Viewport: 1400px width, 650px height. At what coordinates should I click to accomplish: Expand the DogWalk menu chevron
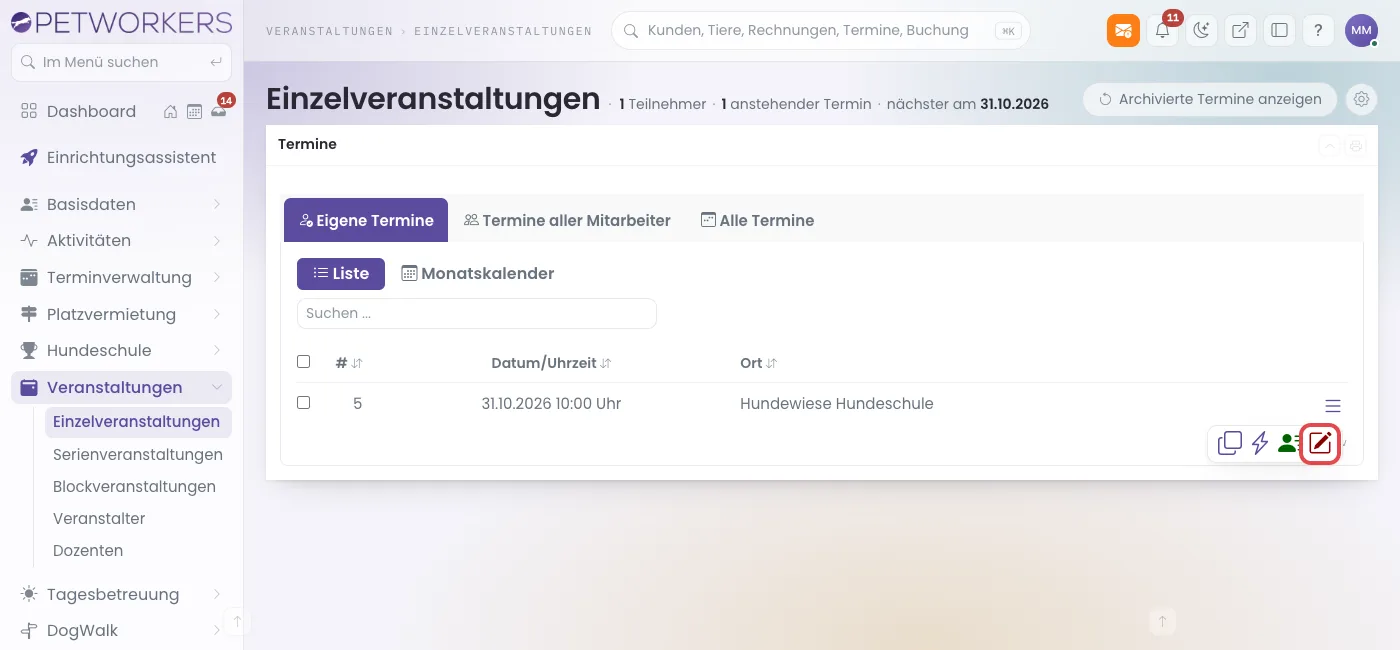click(217, 631)
